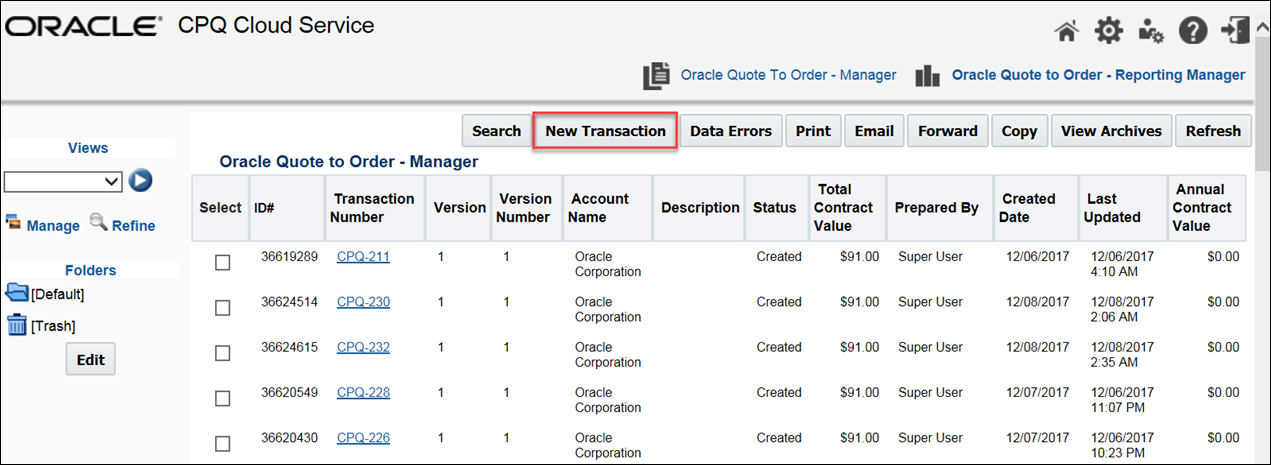Open transaction link CPQ-230
This screenshot has width=1271, height=465.
tap(363, 302)
